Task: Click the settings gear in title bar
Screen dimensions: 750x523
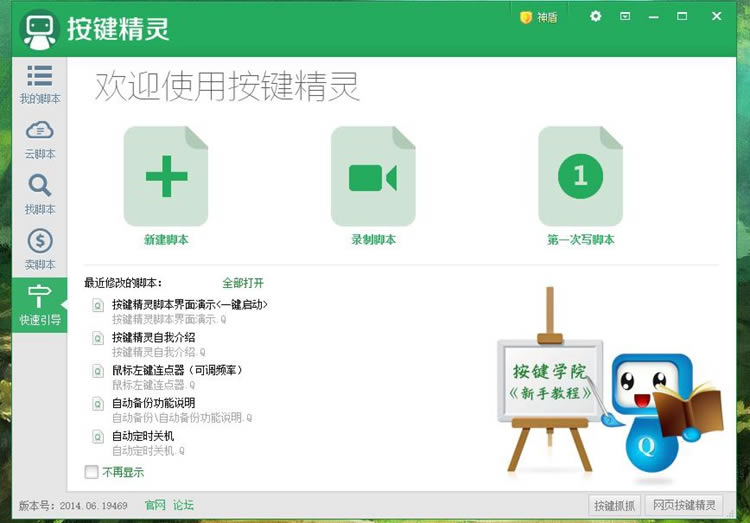Action: coord(596,16)
